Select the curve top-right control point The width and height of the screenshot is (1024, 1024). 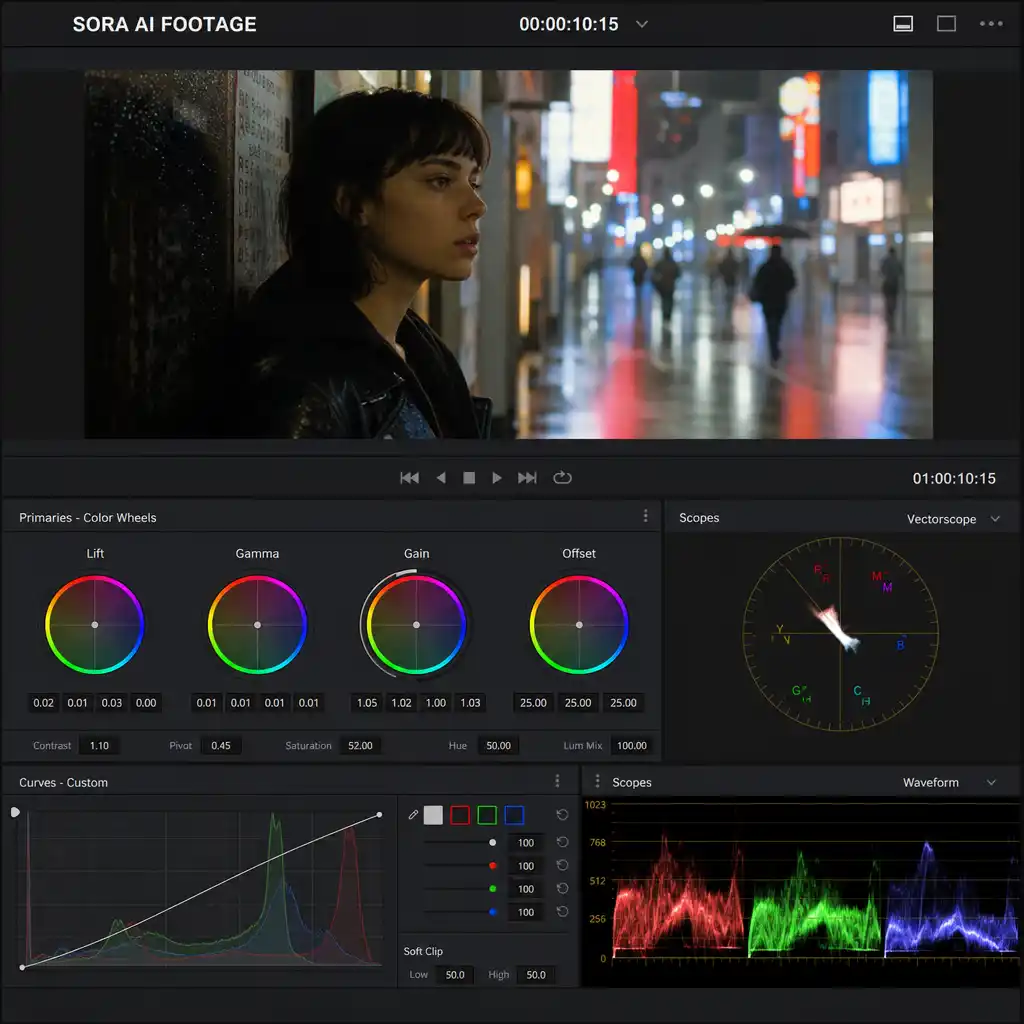[379, 814]
